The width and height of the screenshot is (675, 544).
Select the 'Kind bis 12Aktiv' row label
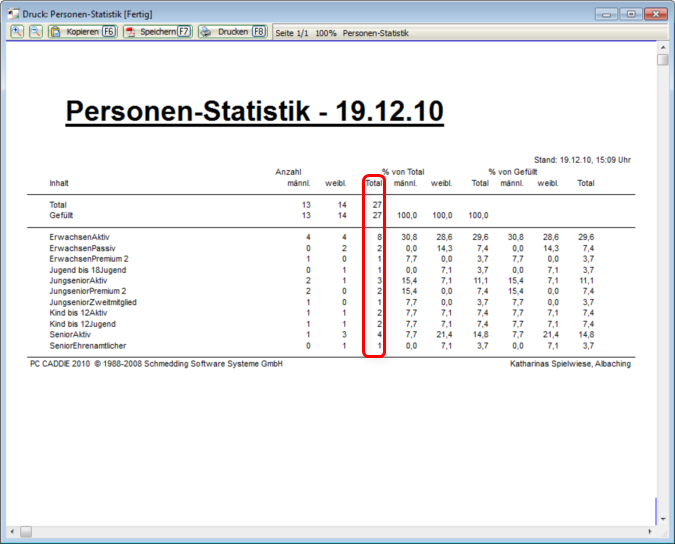[x=78, y=313]
